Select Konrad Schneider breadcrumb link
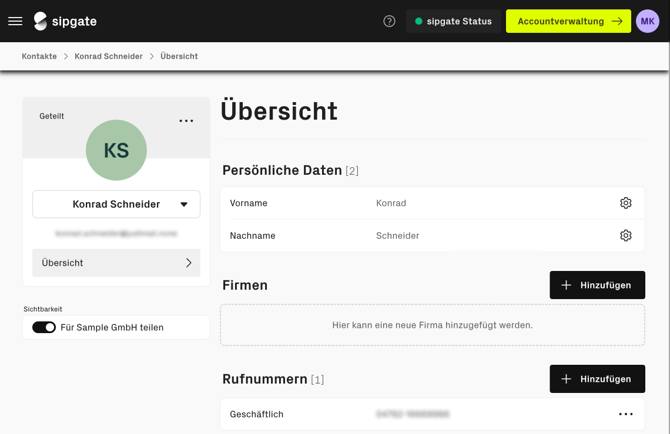Viewport: 670px width, 434px height. [x=108, y=56]
